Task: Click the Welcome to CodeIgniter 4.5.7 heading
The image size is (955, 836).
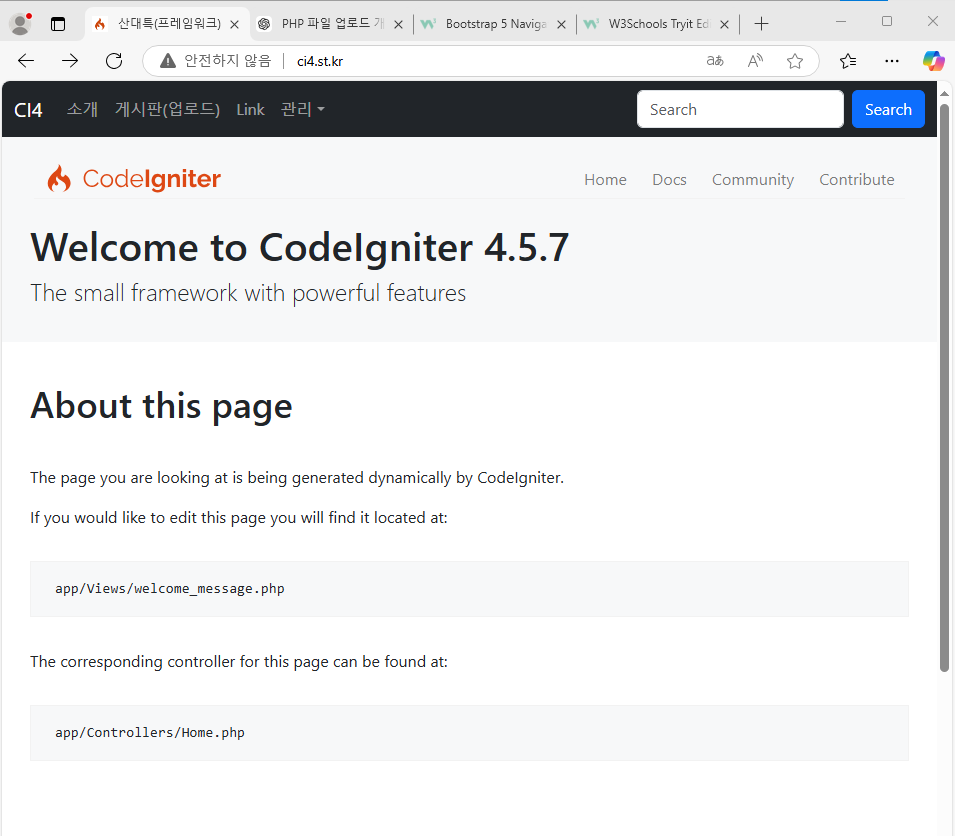Action: (300, 247)
